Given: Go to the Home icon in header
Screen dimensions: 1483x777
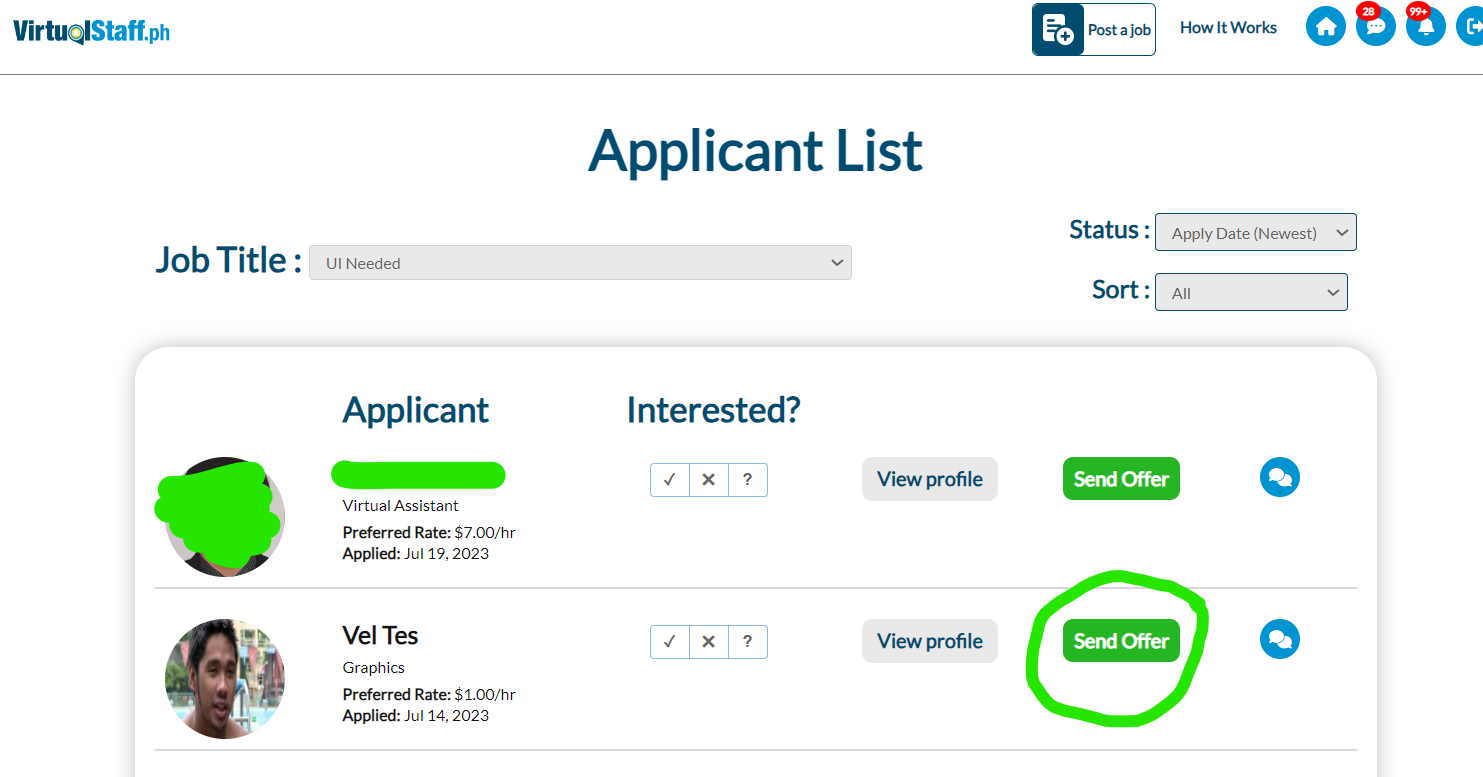Looking at the screenshot, I should click(1326, 27).
